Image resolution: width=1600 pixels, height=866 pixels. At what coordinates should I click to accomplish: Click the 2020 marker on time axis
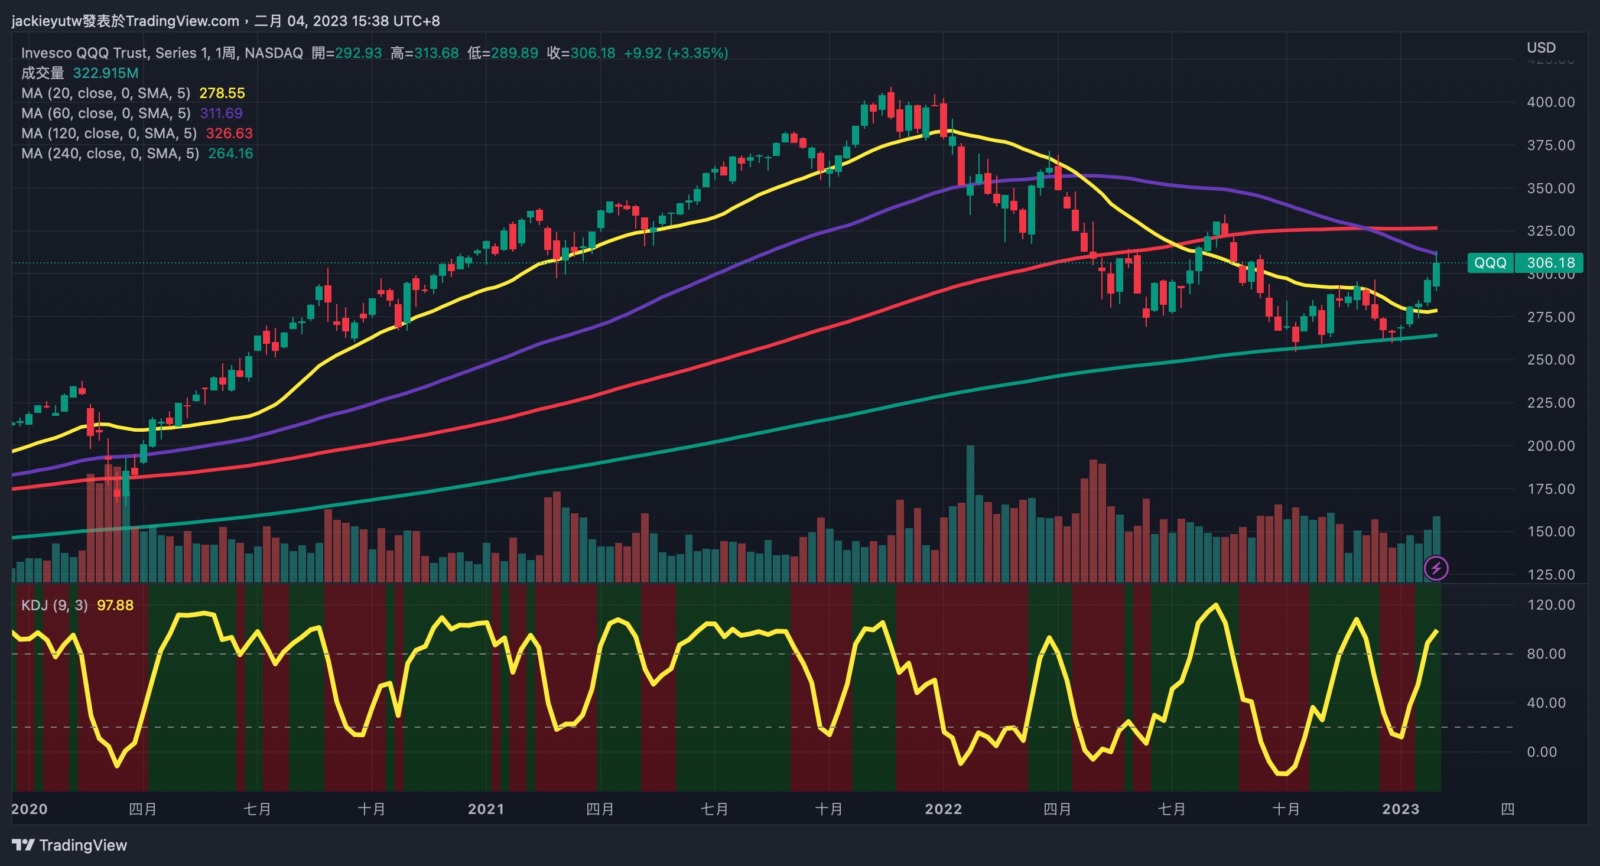(29, 809)
